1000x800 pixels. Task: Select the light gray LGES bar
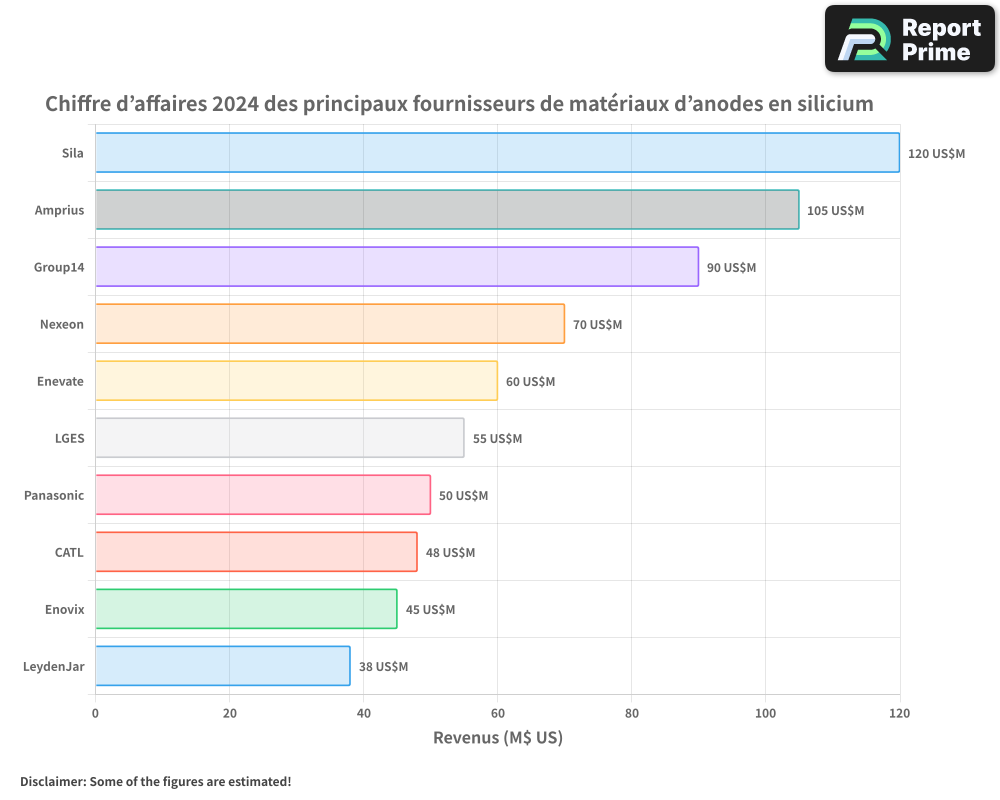point(279,438)
